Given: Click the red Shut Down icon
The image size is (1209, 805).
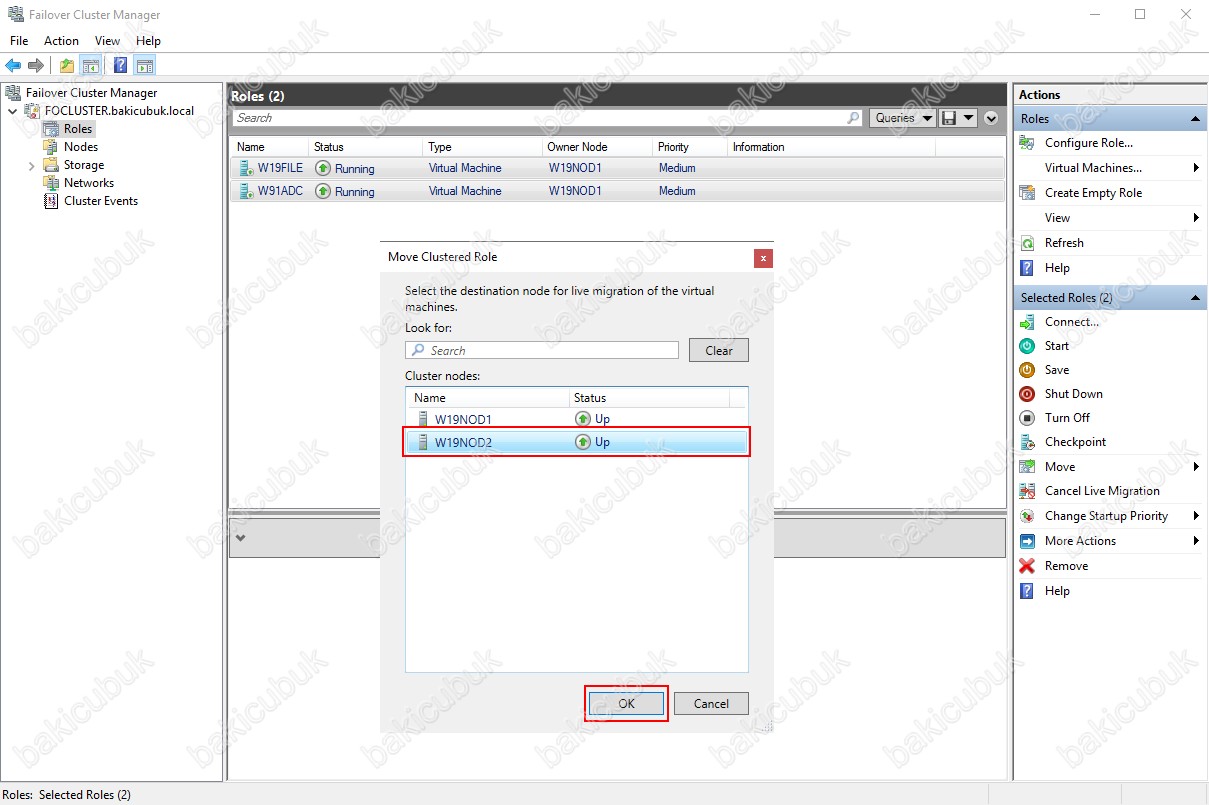Looking at the screenshot, I should click(x=1027, y=394).
